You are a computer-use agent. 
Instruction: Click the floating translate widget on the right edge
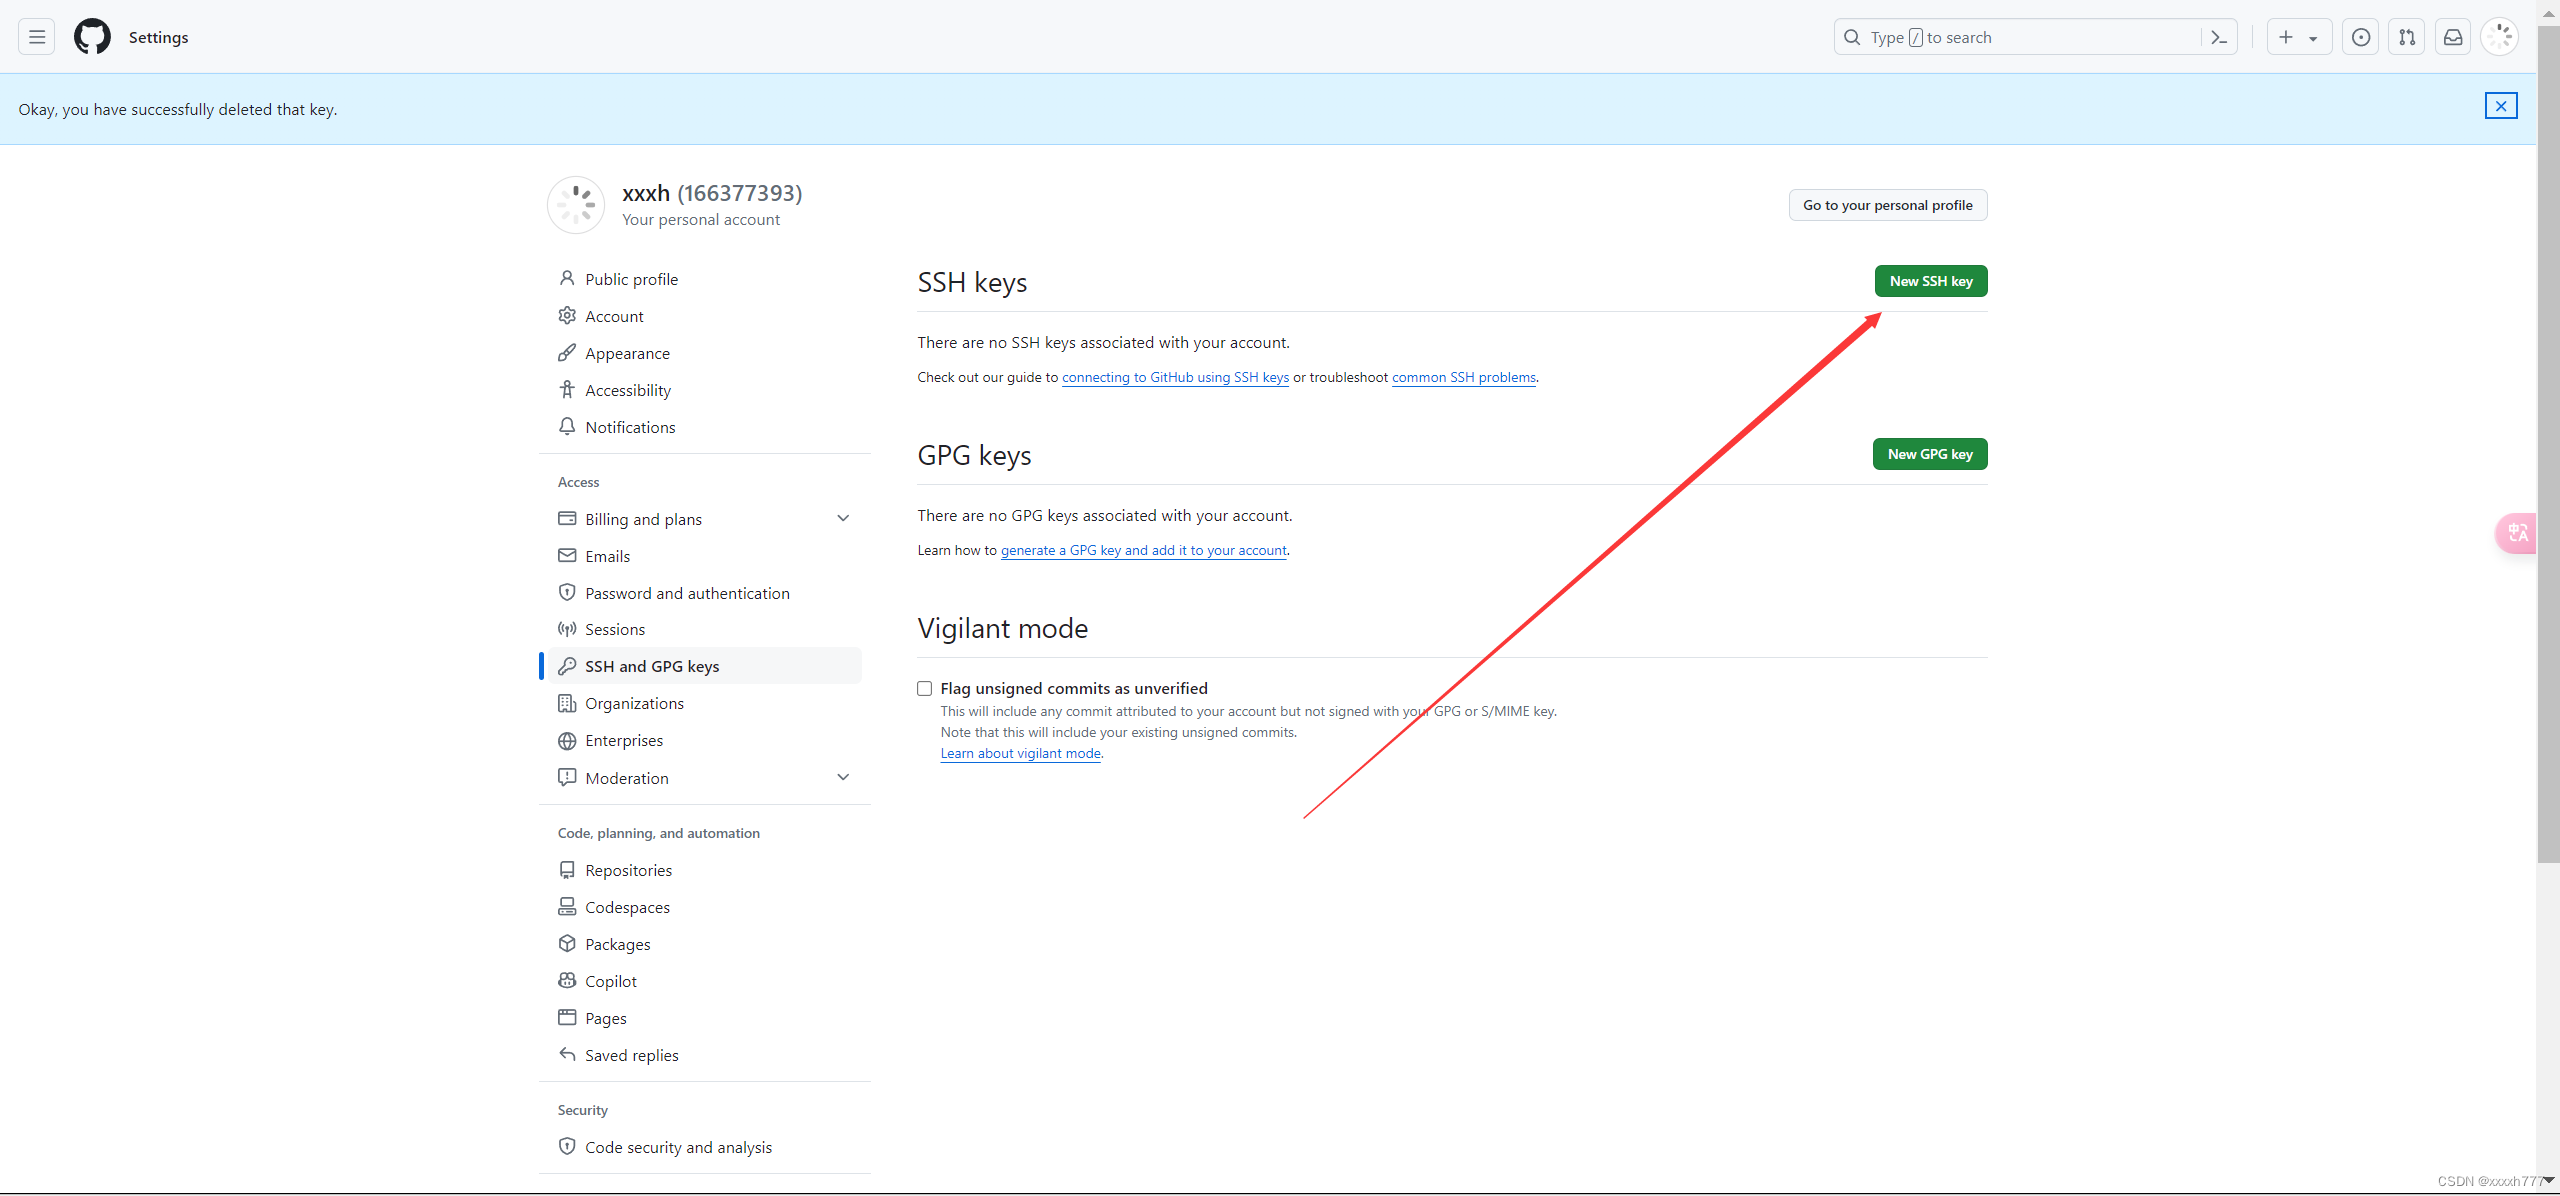pyautogui.click(x=2517, y=533)
